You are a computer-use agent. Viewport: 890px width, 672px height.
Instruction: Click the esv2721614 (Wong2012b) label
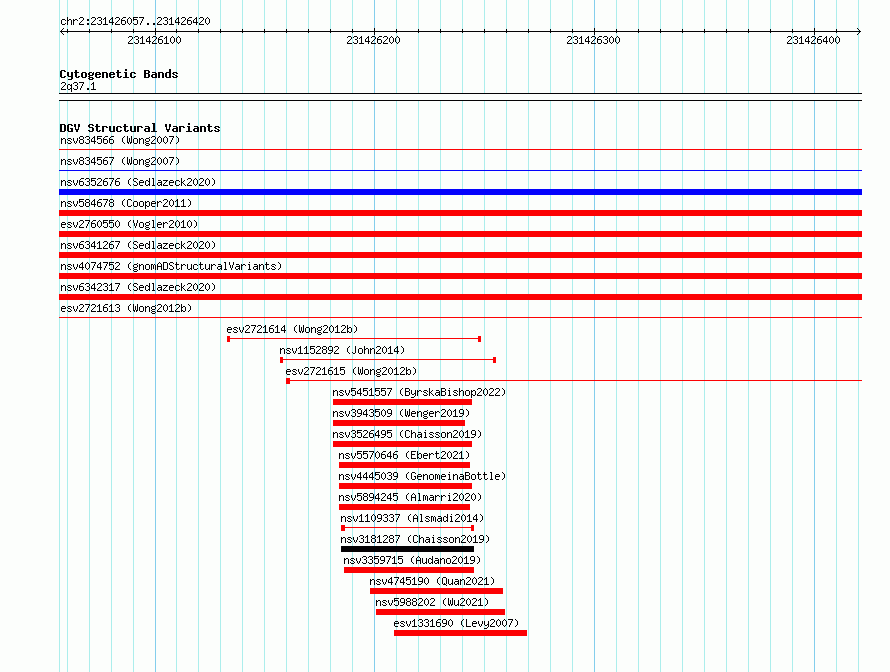[292, 329]
